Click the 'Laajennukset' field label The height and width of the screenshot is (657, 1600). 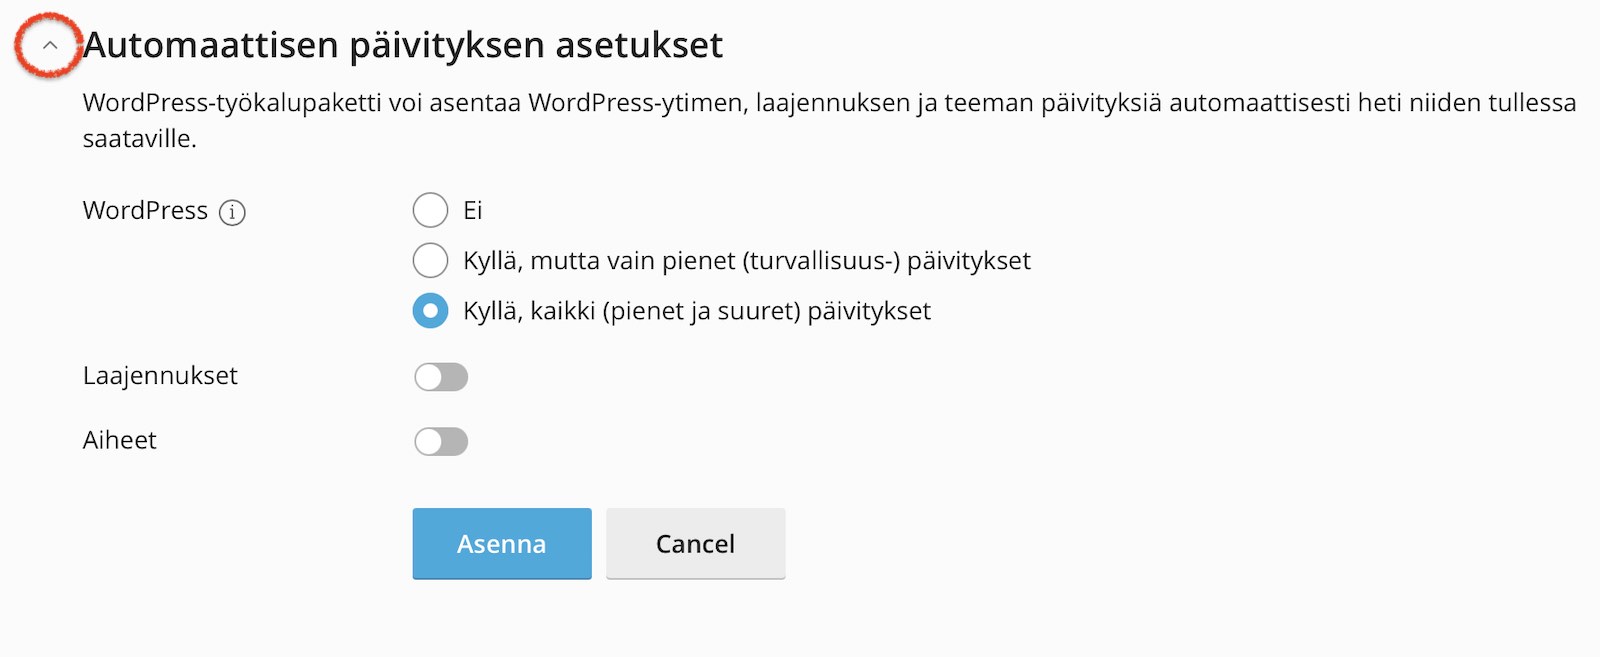160,376
